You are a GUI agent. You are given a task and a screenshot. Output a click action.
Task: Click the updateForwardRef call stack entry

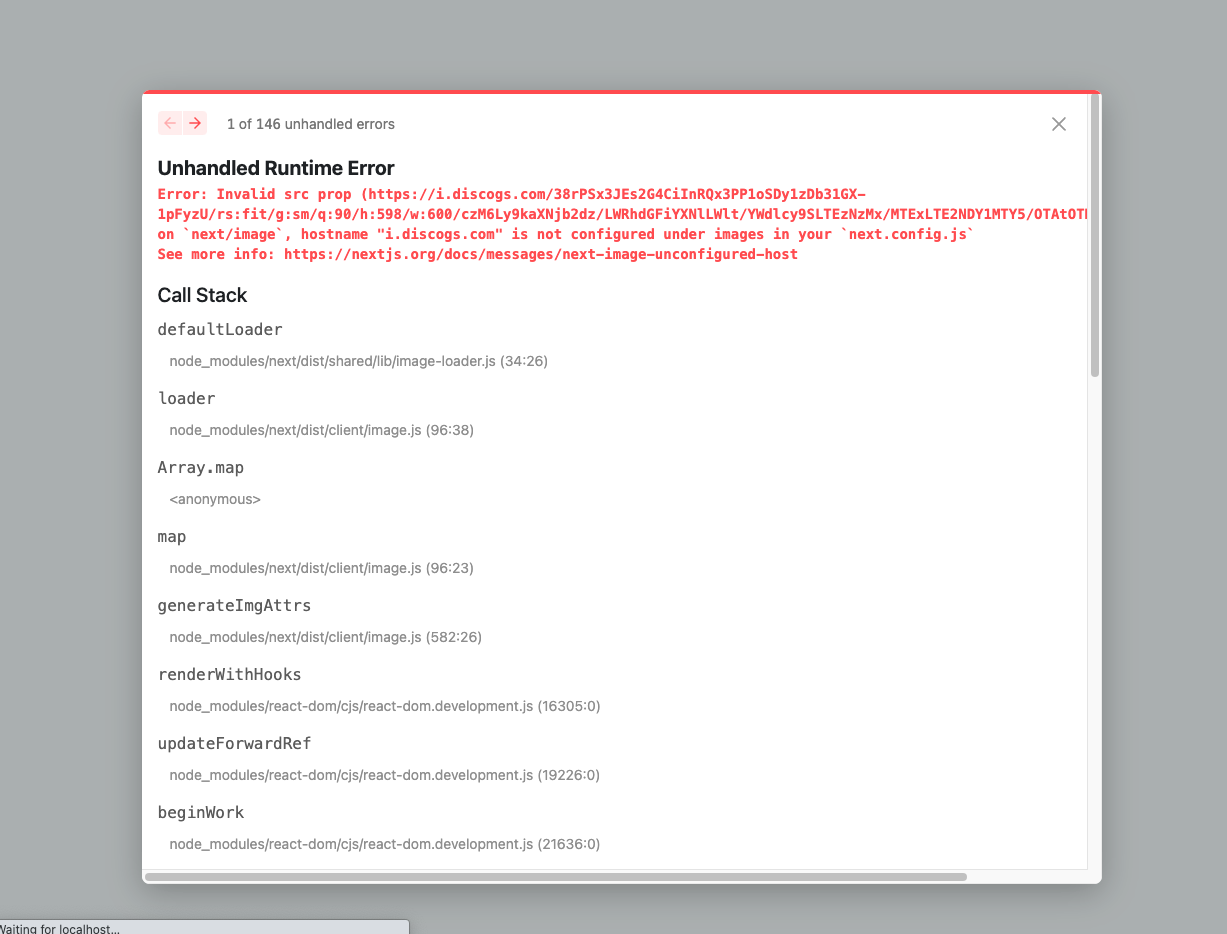[x=235, y=743]
